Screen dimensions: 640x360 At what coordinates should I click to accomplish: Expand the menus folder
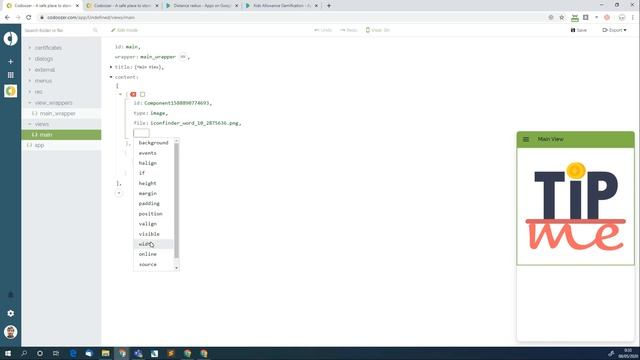(30, 81)
